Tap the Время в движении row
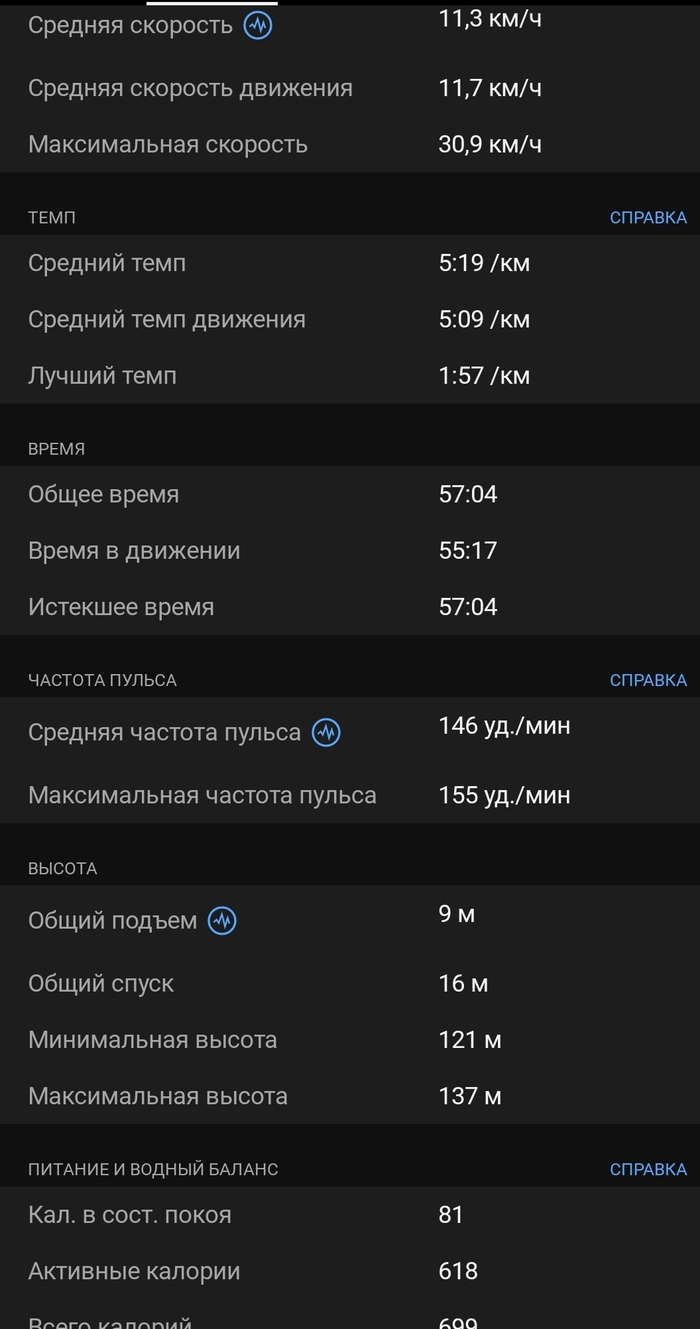Image resolution: width=700 pixels, height=1329 pixels. click(x=350, y=551)
